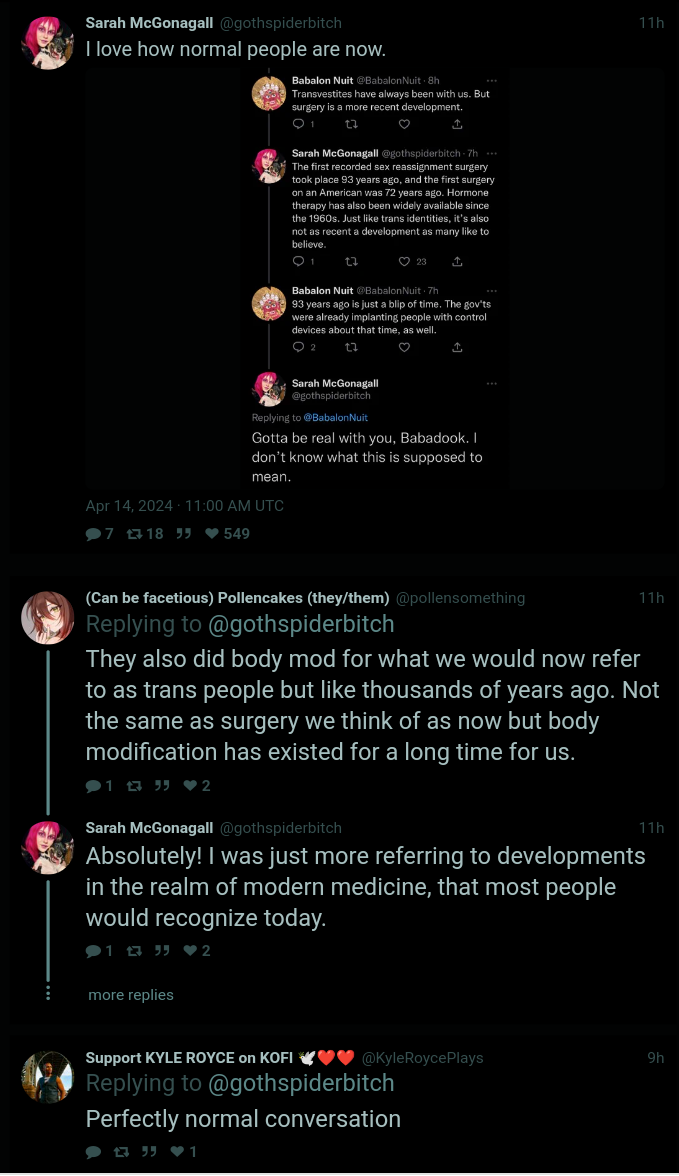Reply to Pollencakes' comment
The width and height of the screenshot is (679, 1176).
coord(94,786)
